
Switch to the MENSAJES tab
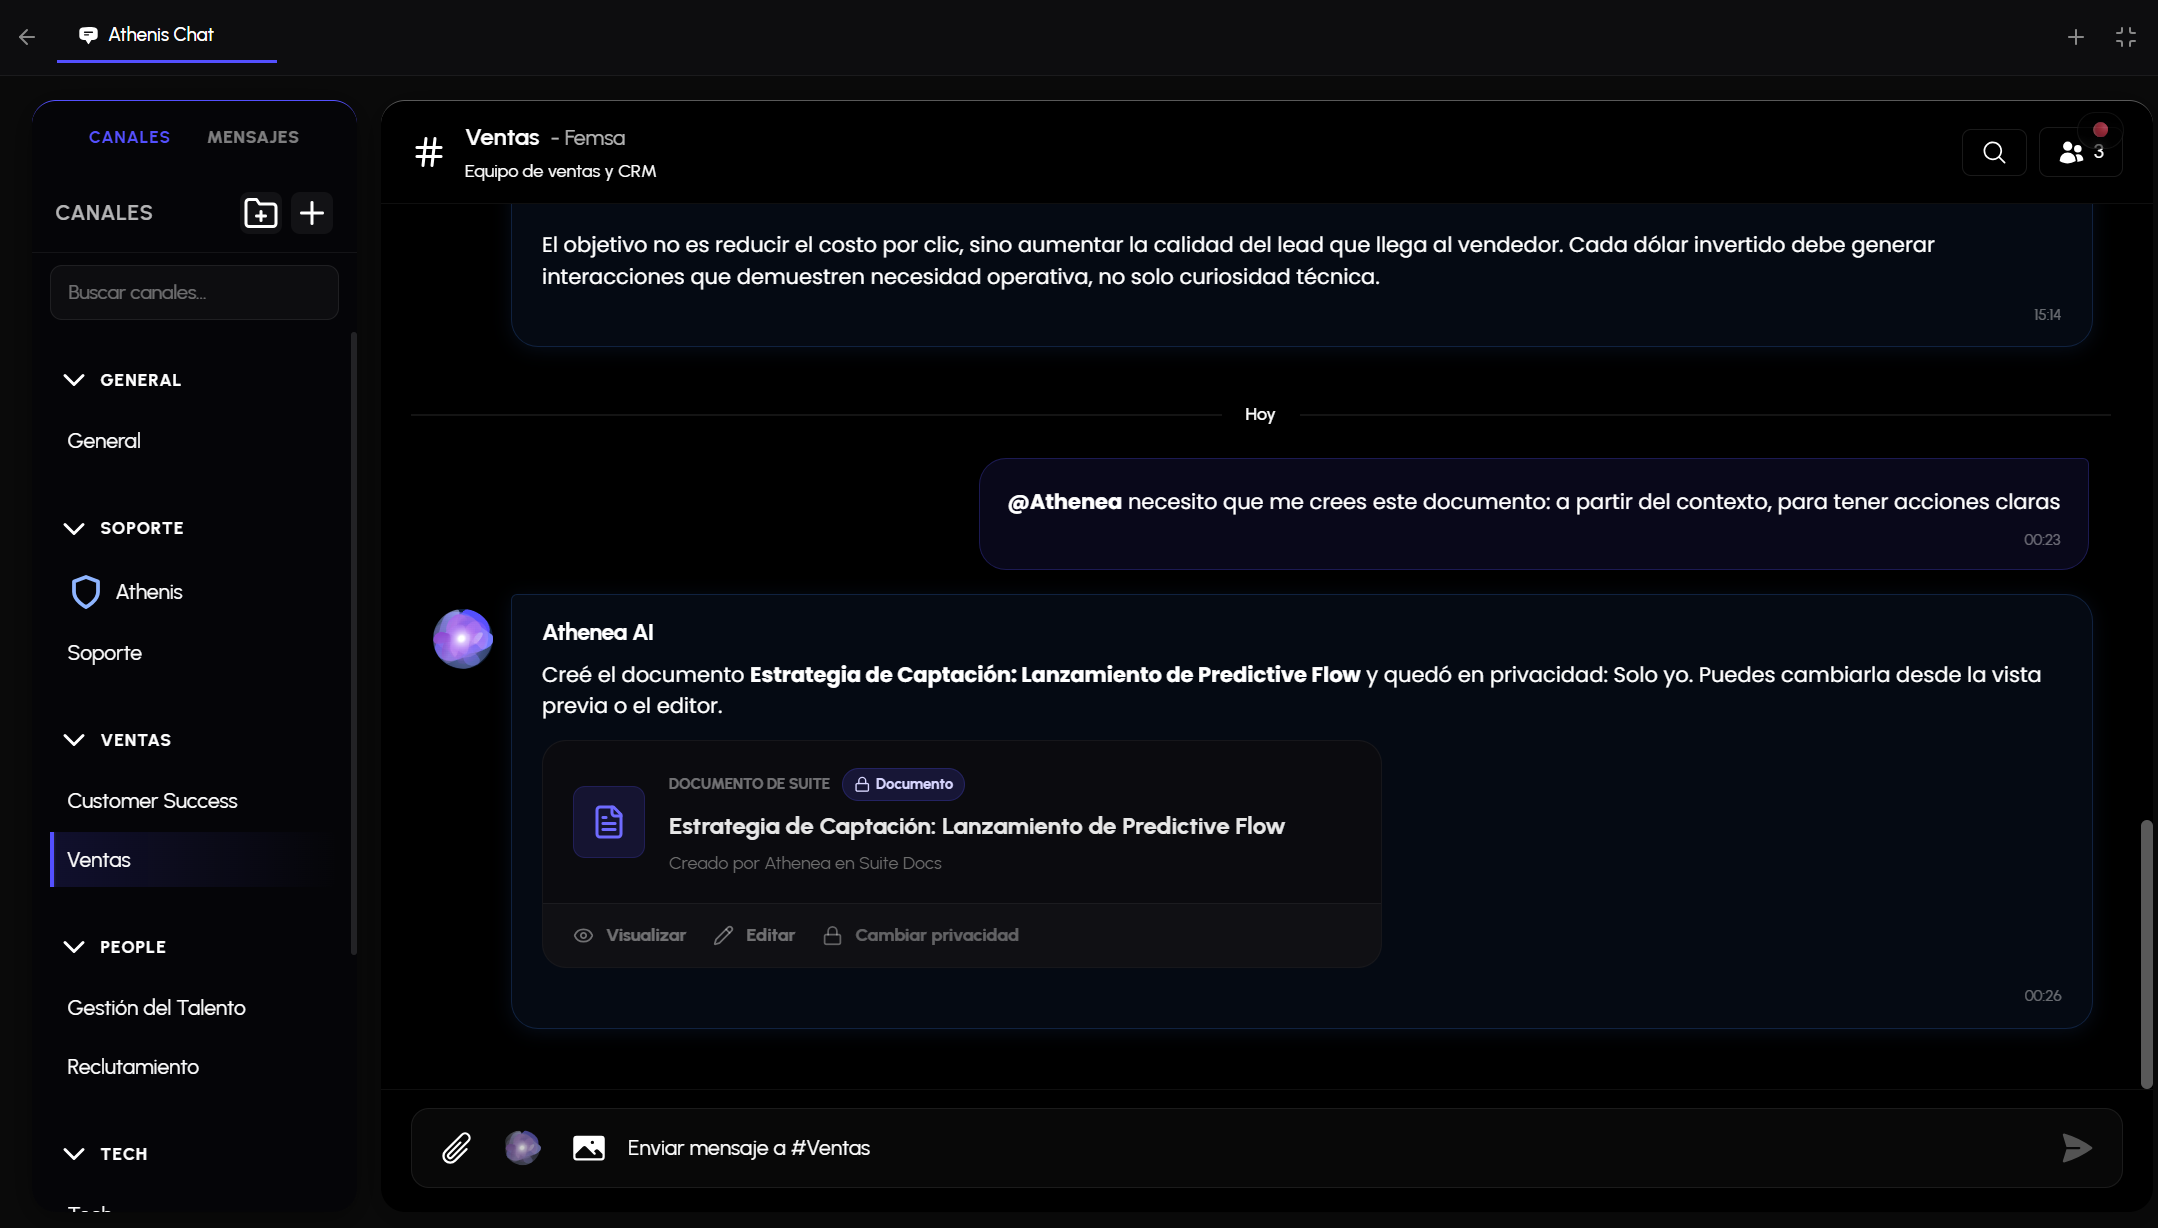tap(253, 137)
